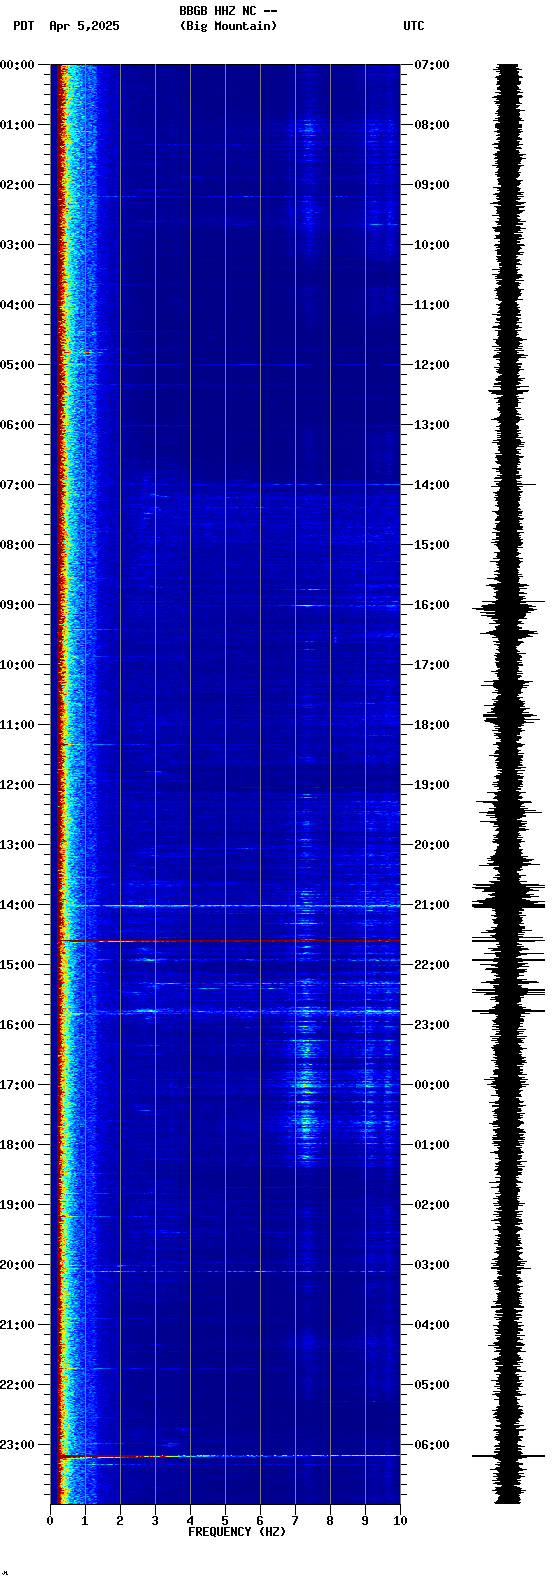552x1584 pixels.
Task: Click the 02:00 UTC time label
Action: coord(432,1205)
